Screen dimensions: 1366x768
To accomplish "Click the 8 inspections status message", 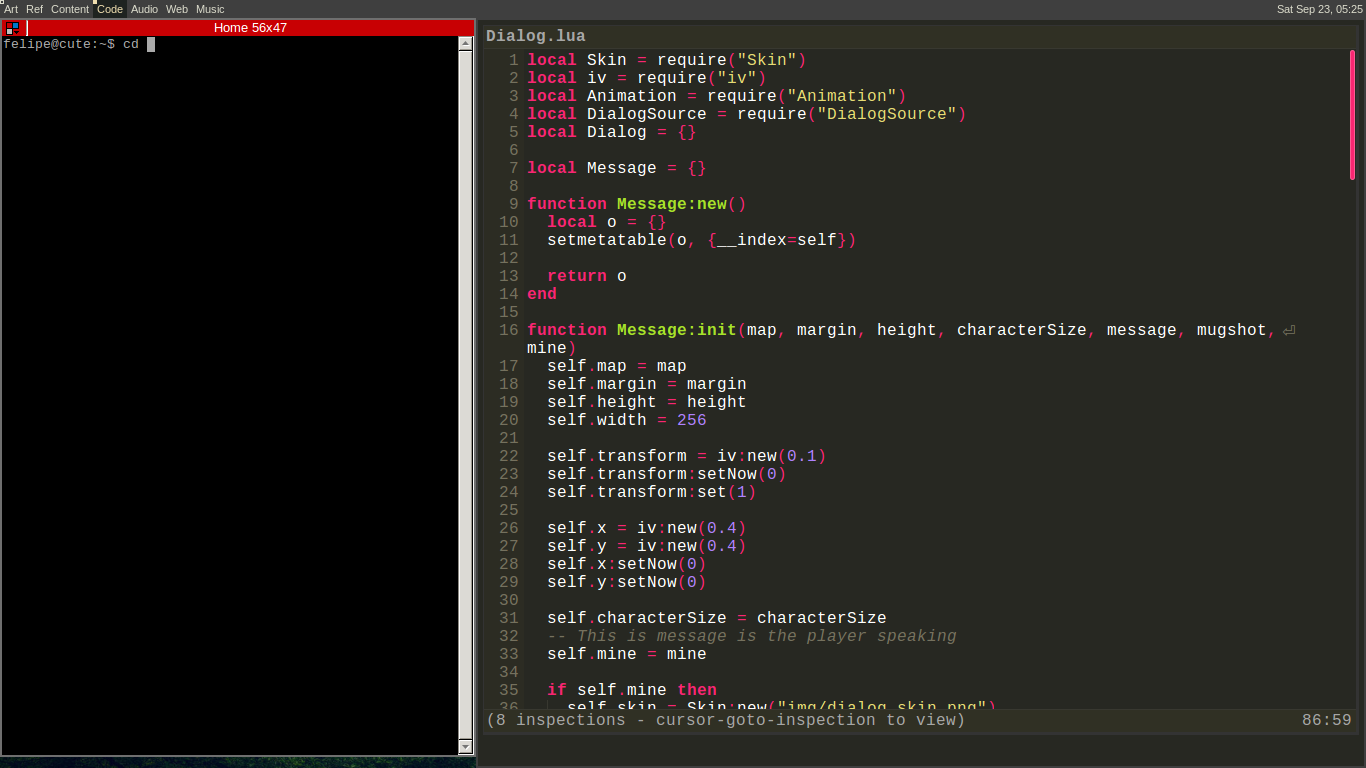I will 726,720.
